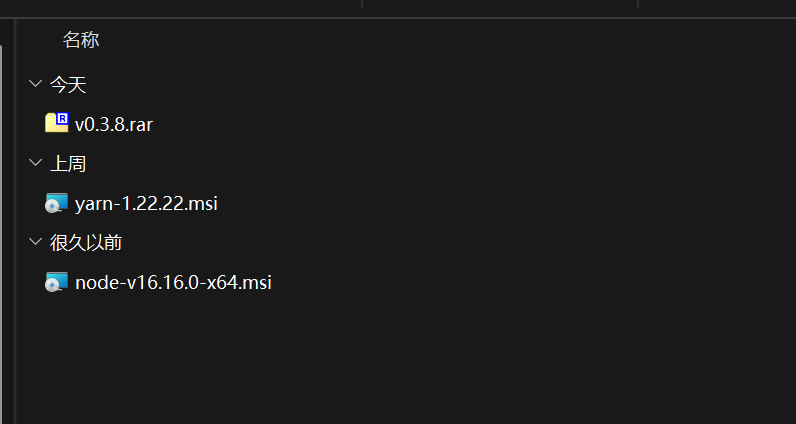Click the node installer package icon

pyautogui.click(x=56, y=282)
